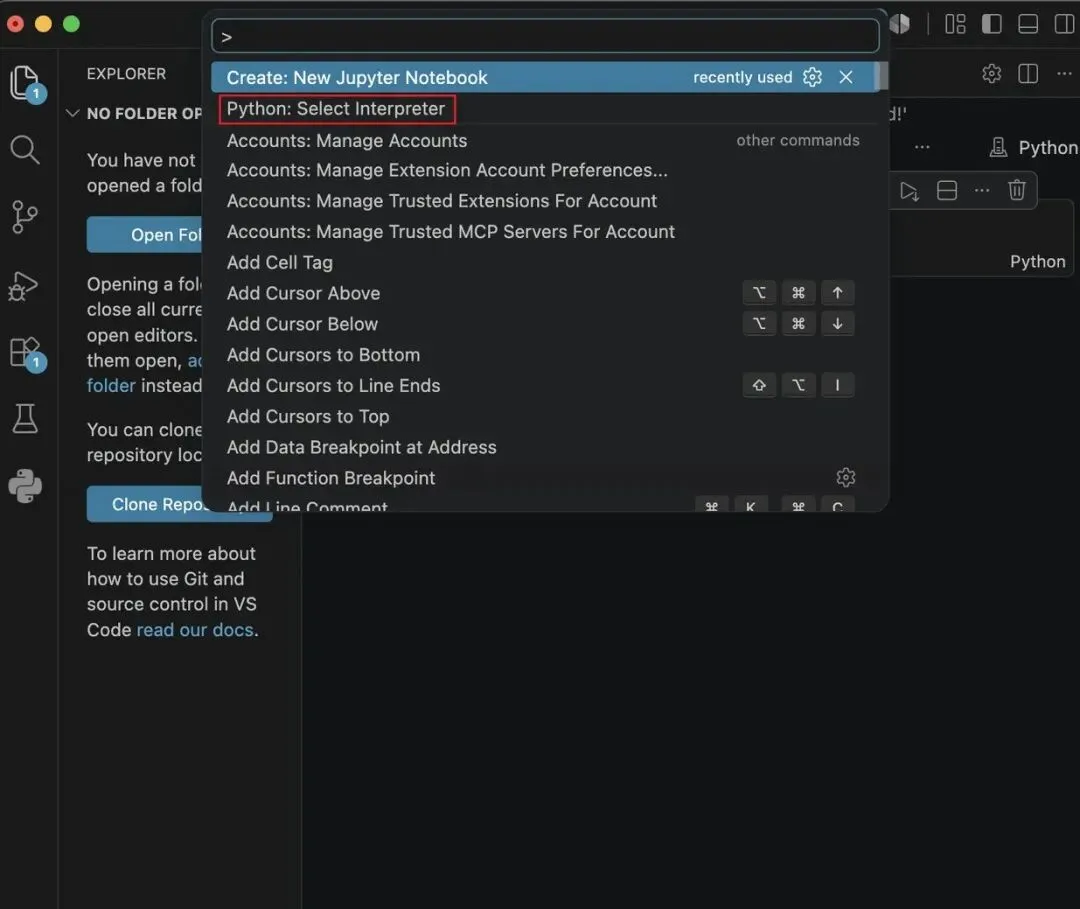The image size is (1080, 909).
Task: Choose Add Data Breakpoint at Address
Action: (545, 447)
